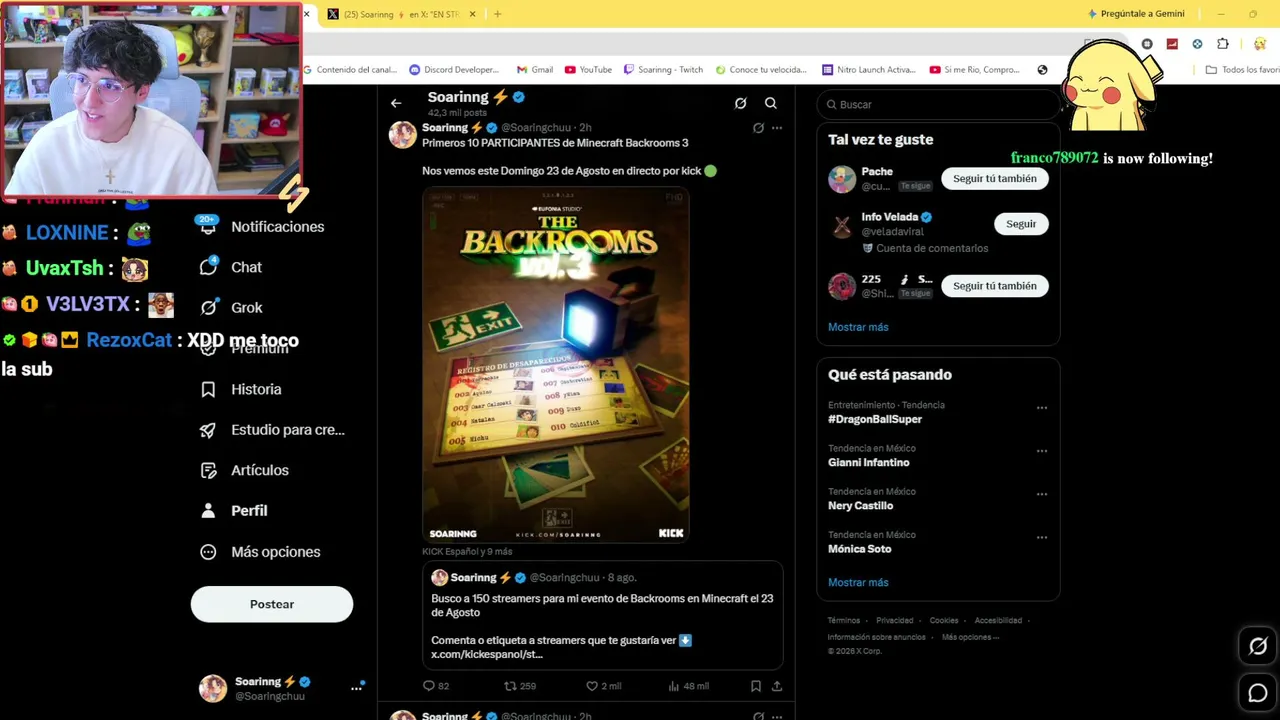
Task: Open the Gianni Infantino trend
Action: point(869,463)
